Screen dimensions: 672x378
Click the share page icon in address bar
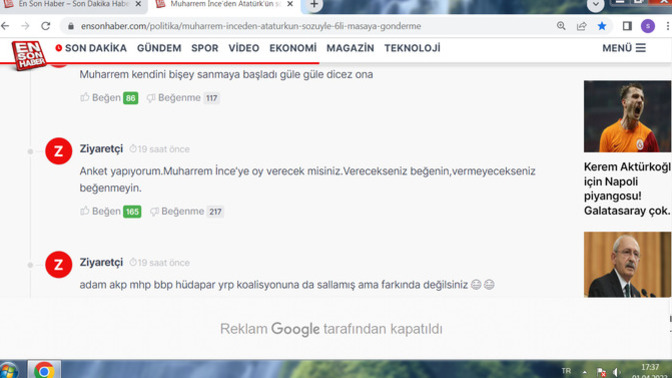pos(582,26)
